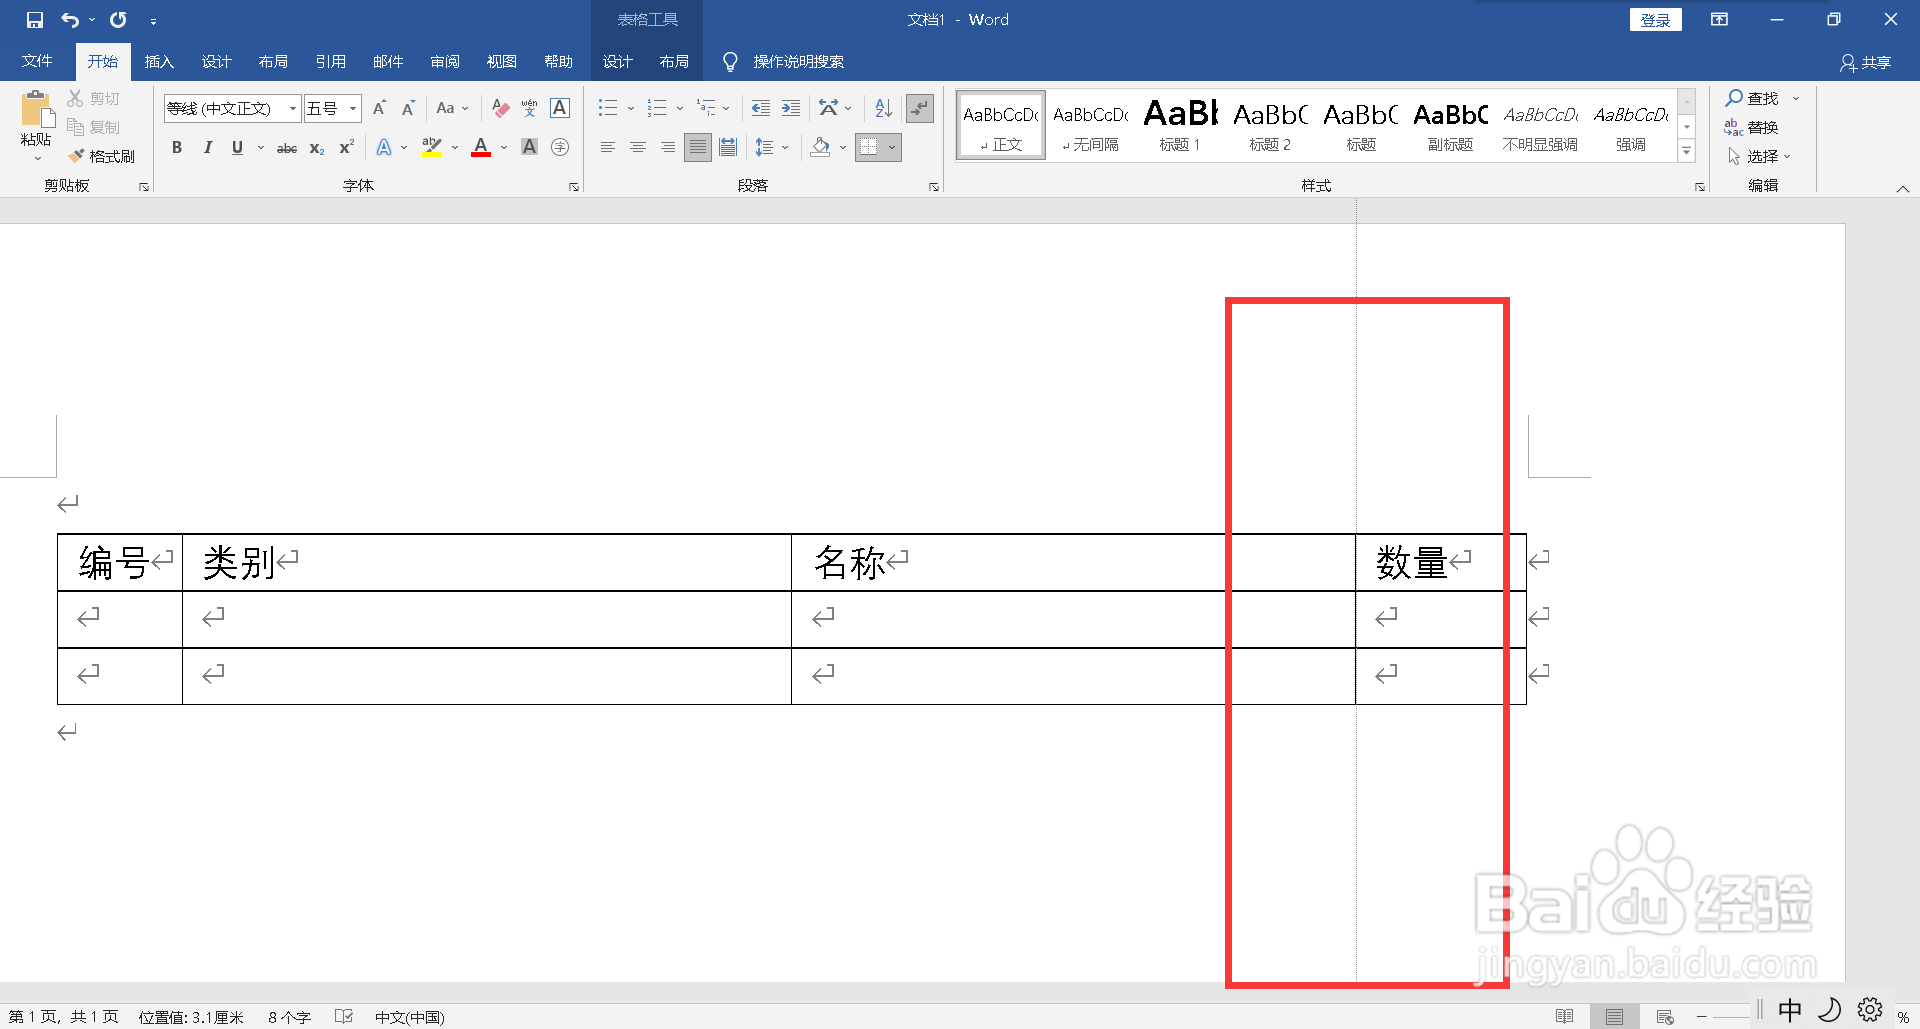Increase font size with the larger A icon
The height and width of the screenshot is (1029, 1920).
pos(379,108)
